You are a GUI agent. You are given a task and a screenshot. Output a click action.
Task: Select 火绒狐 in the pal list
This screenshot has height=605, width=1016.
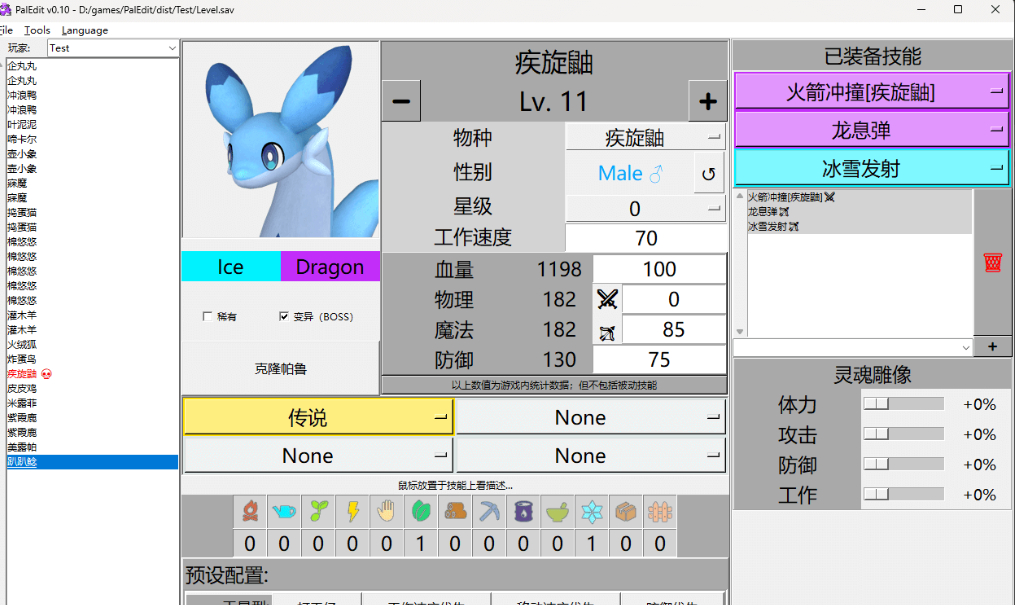(22, 345)
